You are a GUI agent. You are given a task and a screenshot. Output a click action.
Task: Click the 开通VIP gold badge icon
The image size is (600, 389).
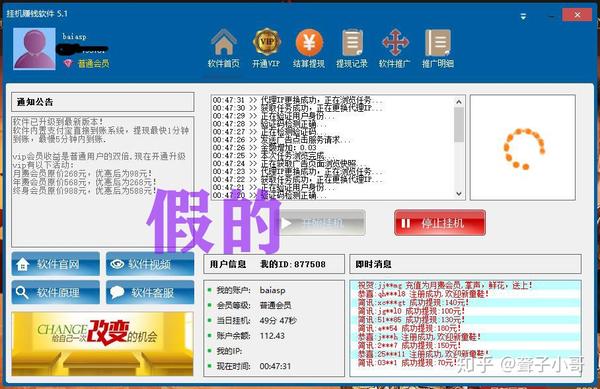[266, 42]
